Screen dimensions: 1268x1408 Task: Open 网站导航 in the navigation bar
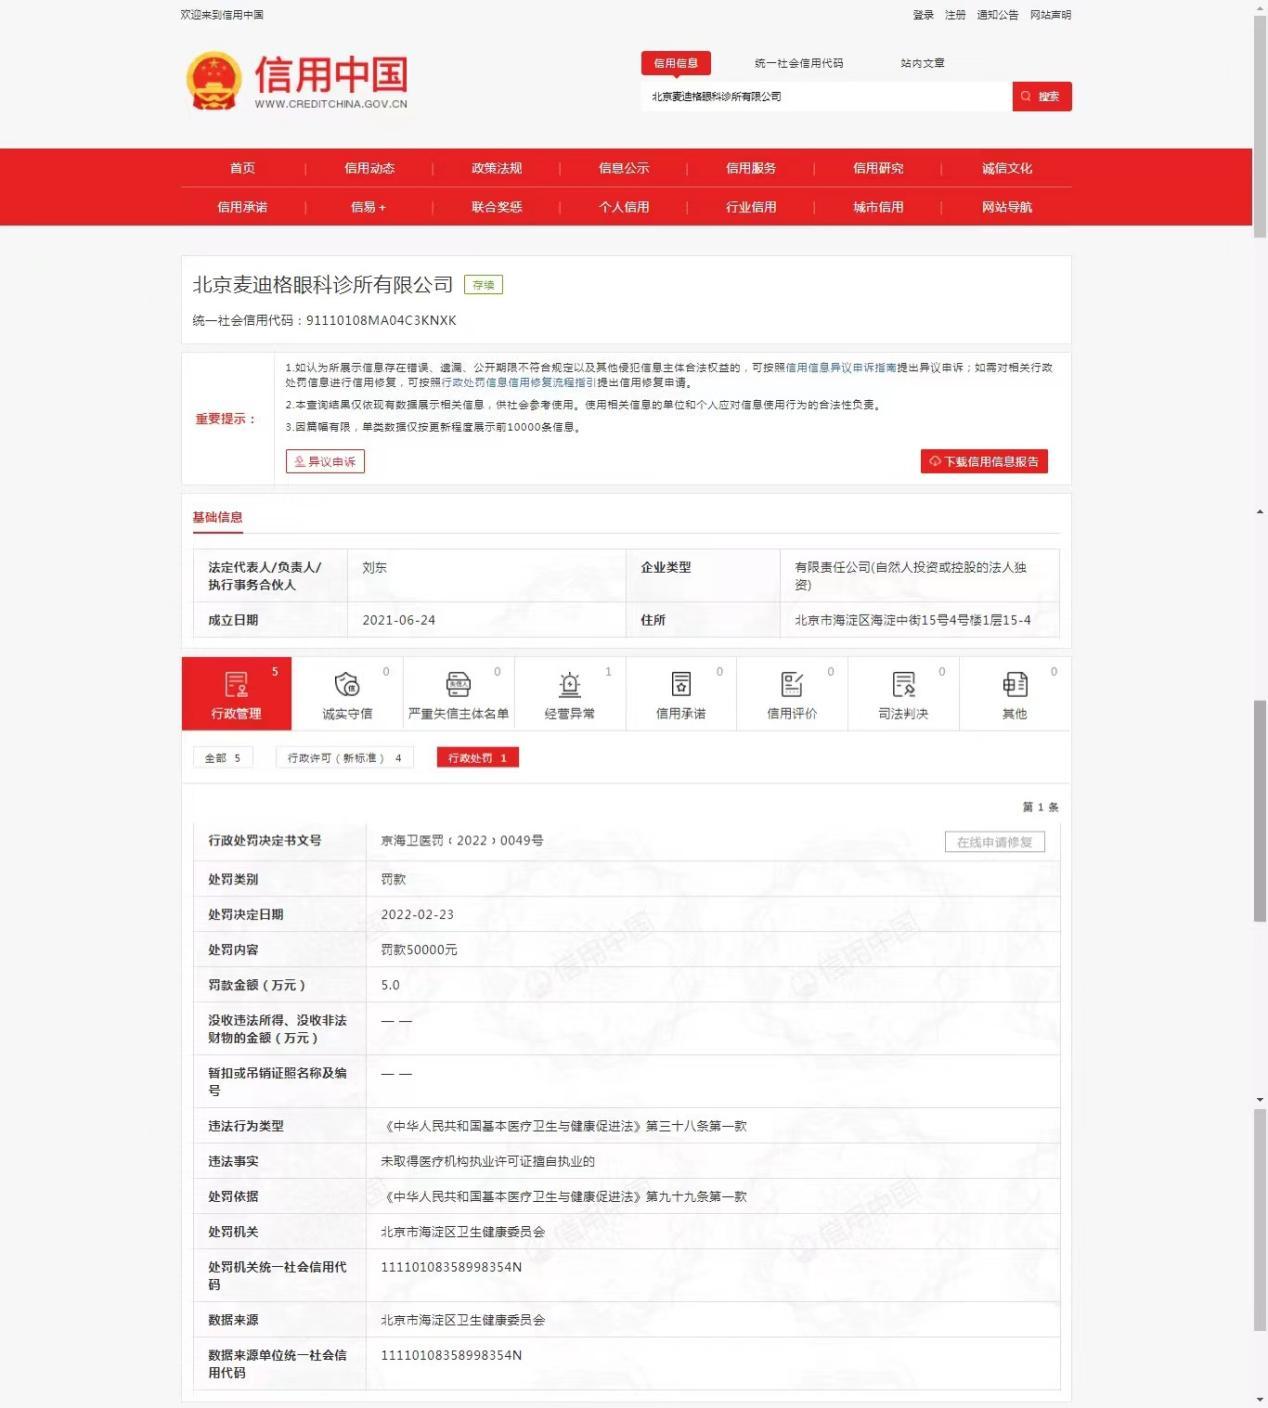click(x=1006, y=207)
